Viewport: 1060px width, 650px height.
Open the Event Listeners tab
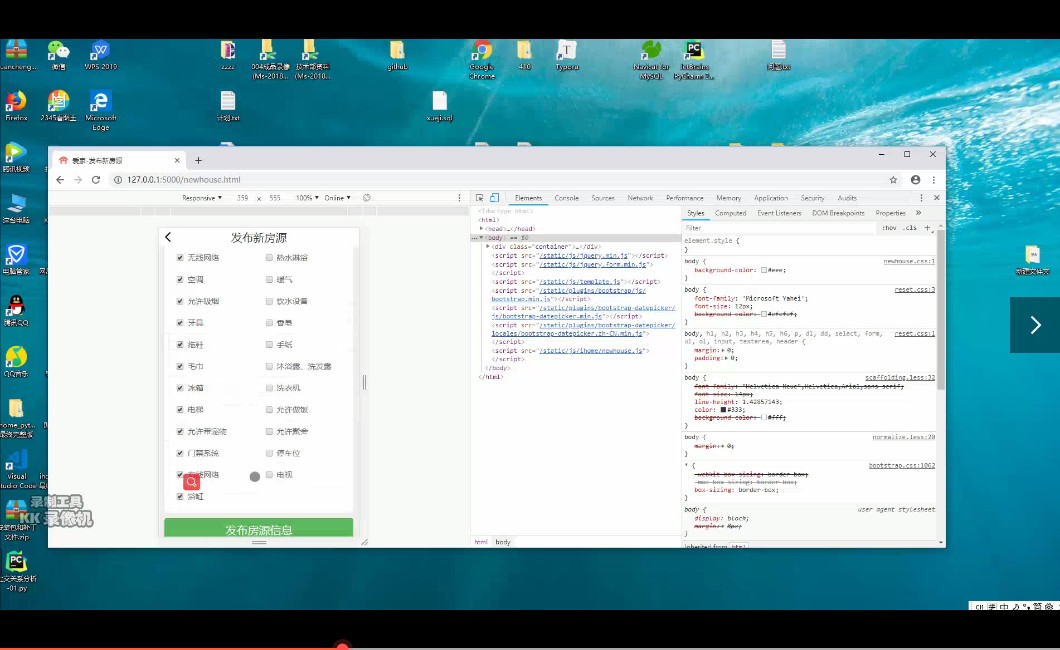[x=779, y=213]
